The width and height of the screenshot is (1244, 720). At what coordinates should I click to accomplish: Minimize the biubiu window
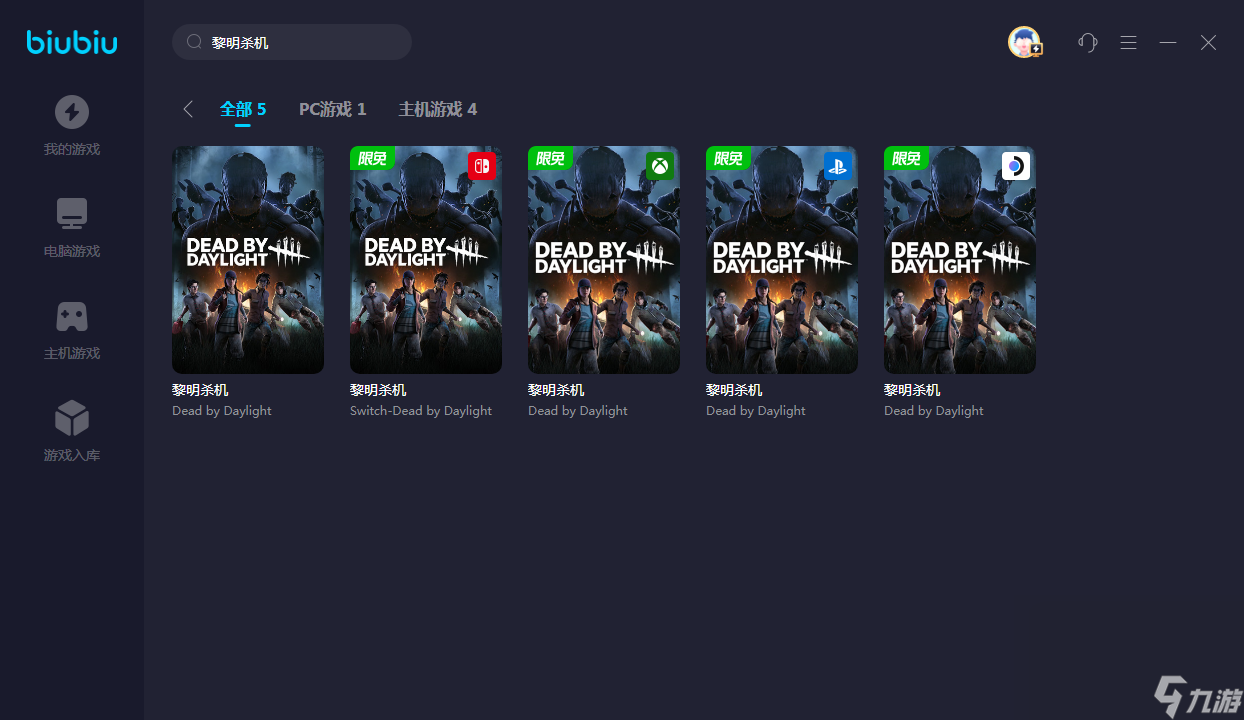(x=1168, y=42)
